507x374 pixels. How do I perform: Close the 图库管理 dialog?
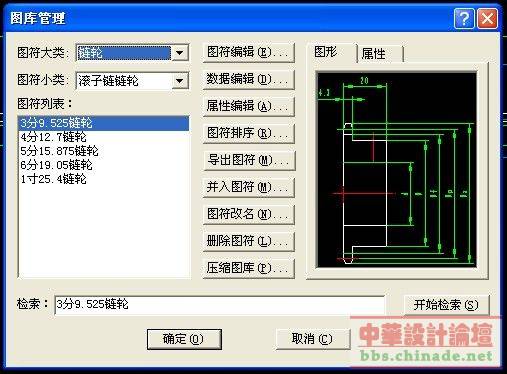coord(487,18)
